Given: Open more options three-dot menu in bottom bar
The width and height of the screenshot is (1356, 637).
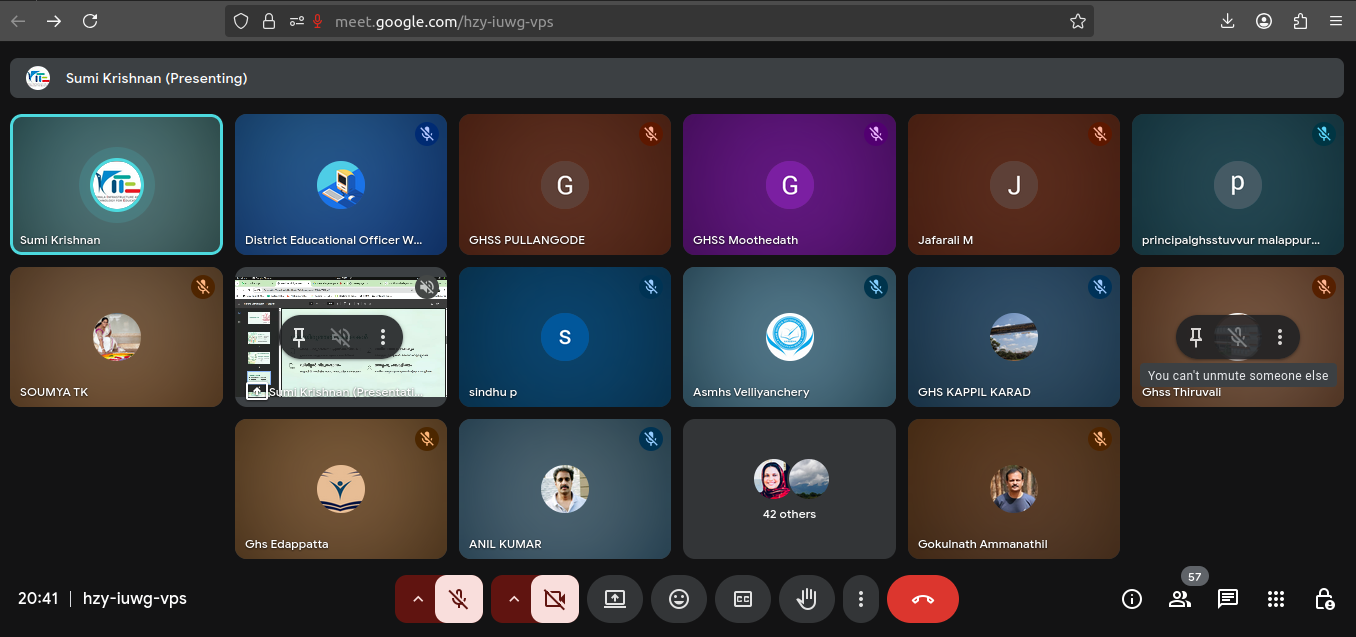Looking at the screenshot, I should (x=861, y=599).
